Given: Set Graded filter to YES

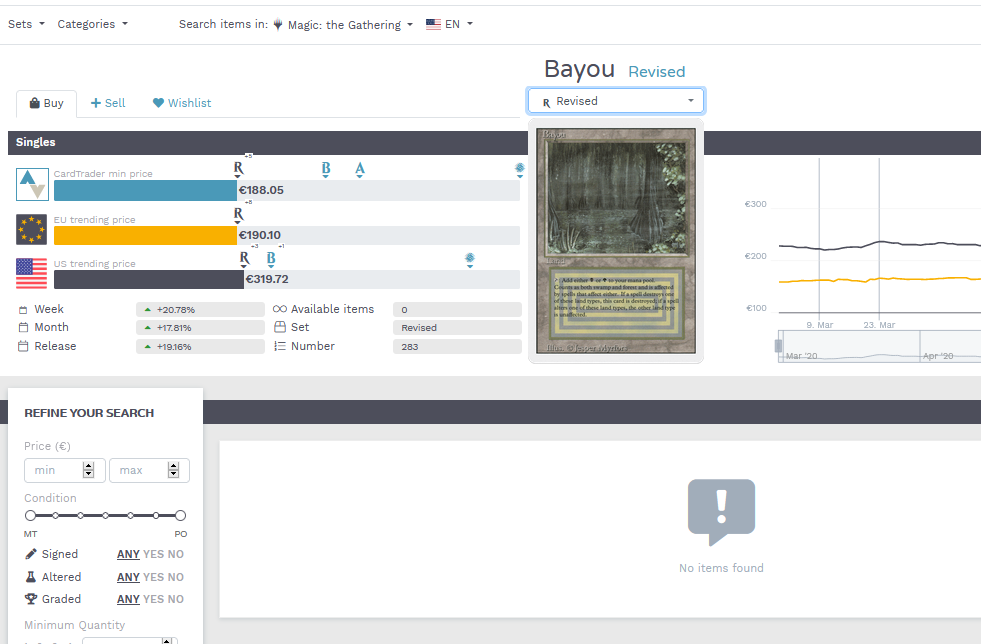Looking at the screenshot, I should (153, 600).
